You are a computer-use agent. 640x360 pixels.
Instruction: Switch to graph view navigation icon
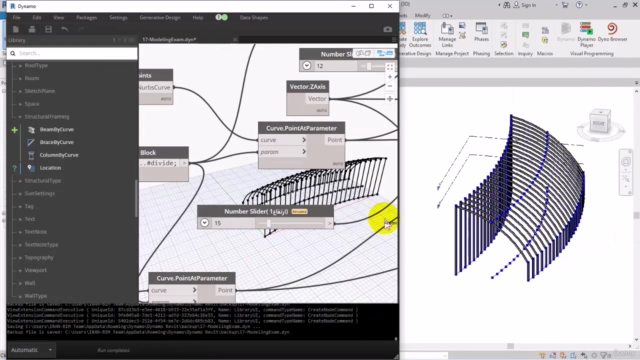point(385,53)
